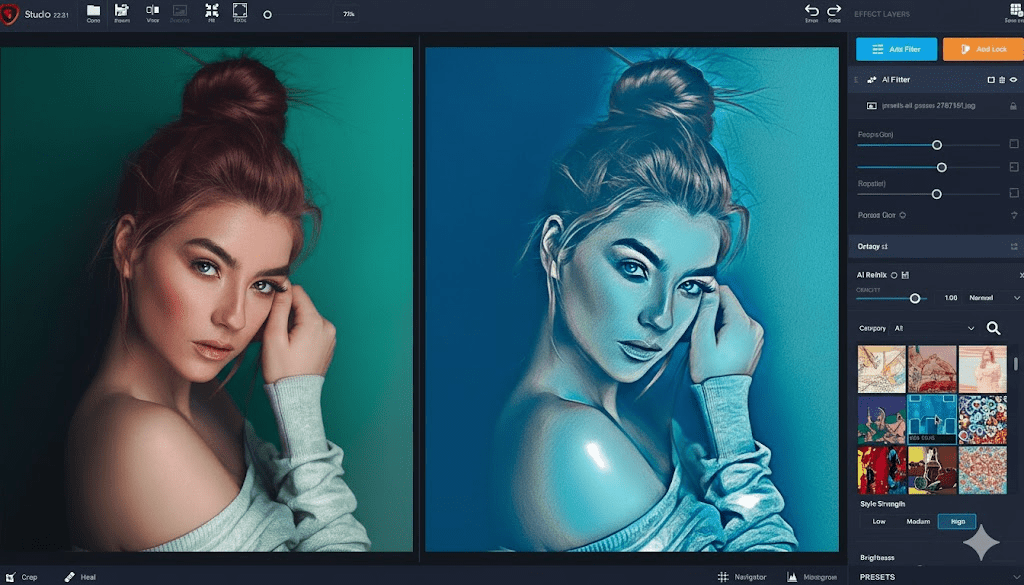Click the delete icon on the AI Filter layer
Image resolution: width=1024 pixels, height=585 pixels.
(1002, 80)
